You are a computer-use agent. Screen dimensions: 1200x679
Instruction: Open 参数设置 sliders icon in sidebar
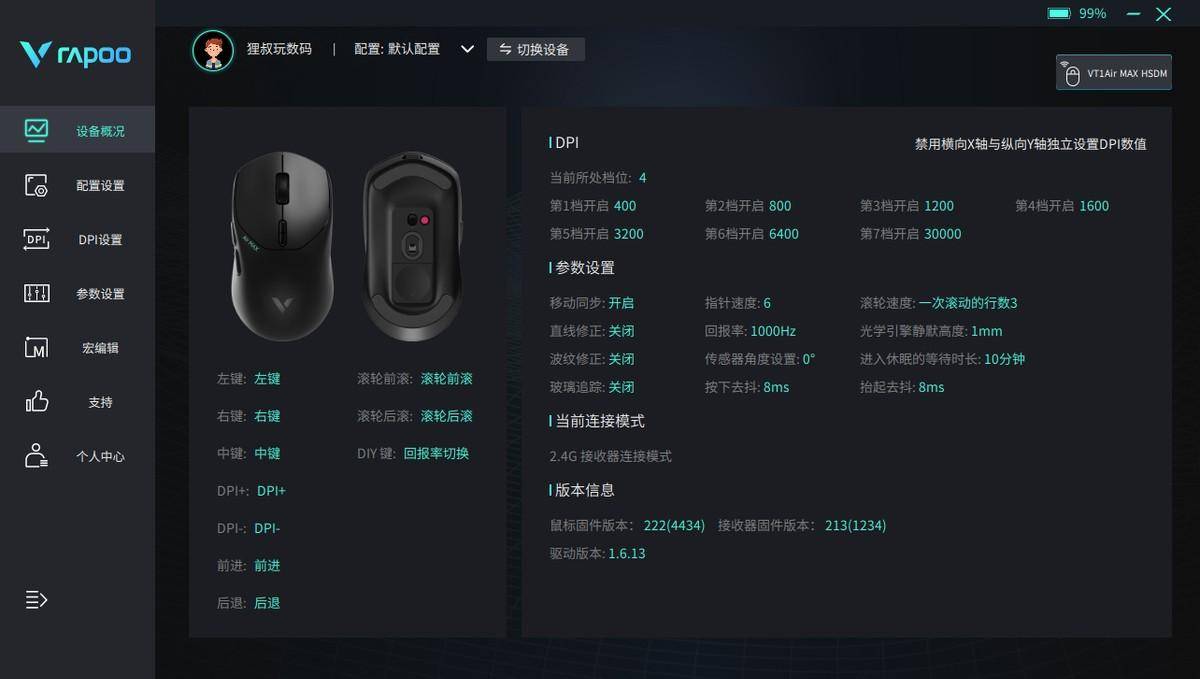click(x=37, y=293)
